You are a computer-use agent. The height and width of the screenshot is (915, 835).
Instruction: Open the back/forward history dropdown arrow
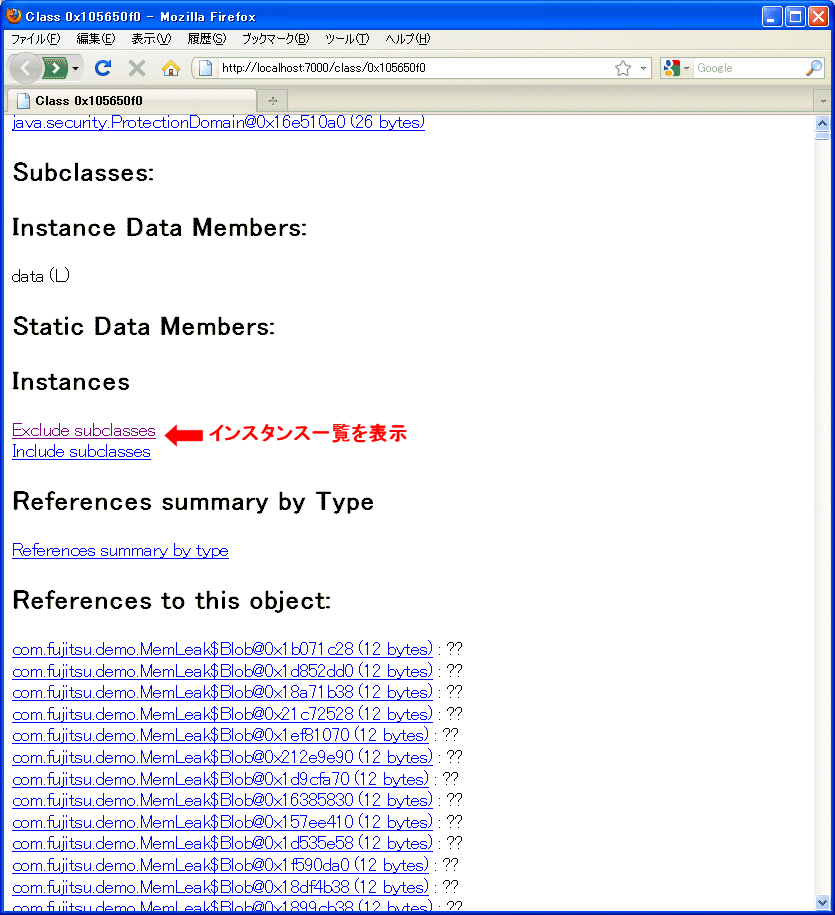pyautogui.click(x=75, y=68)
